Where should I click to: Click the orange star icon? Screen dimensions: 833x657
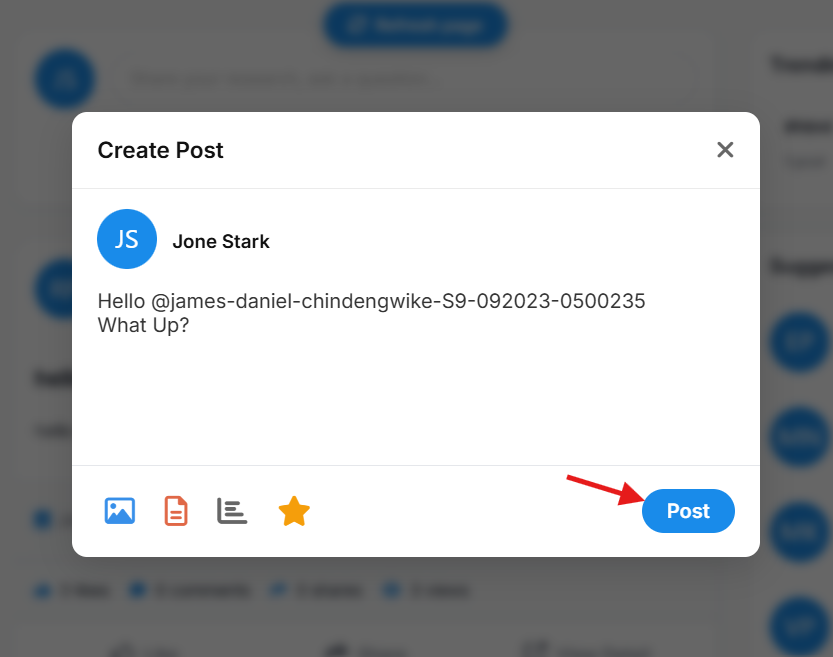pos(294,511)
